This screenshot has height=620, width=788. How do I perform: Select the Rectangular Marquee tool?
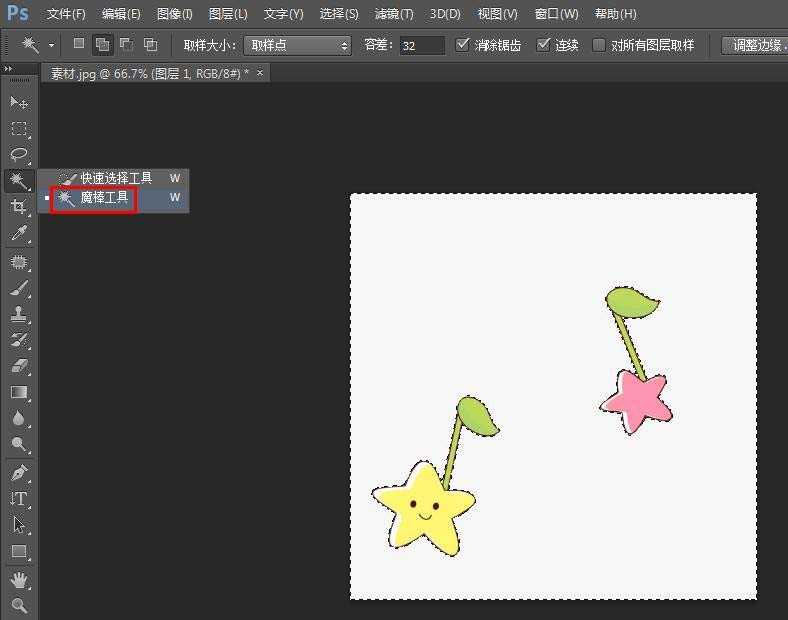point(18,129)
